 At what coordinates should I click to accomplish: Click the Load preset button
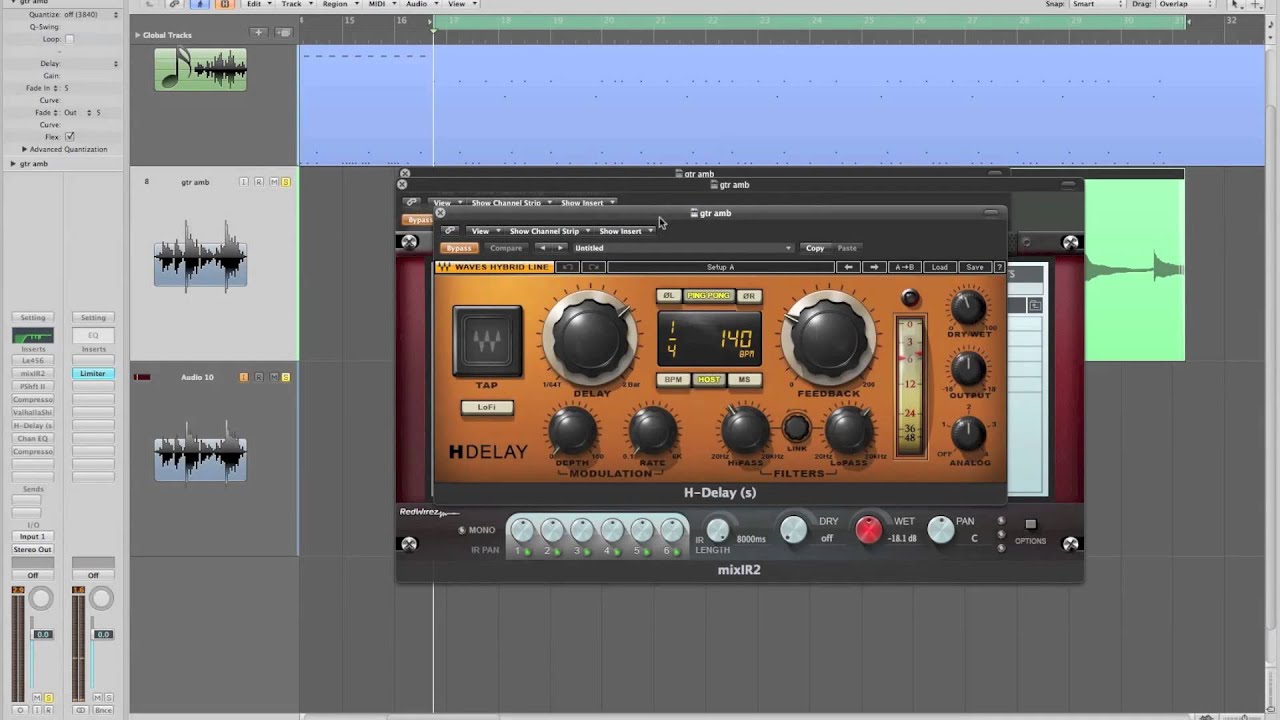[x=940, y=267]
